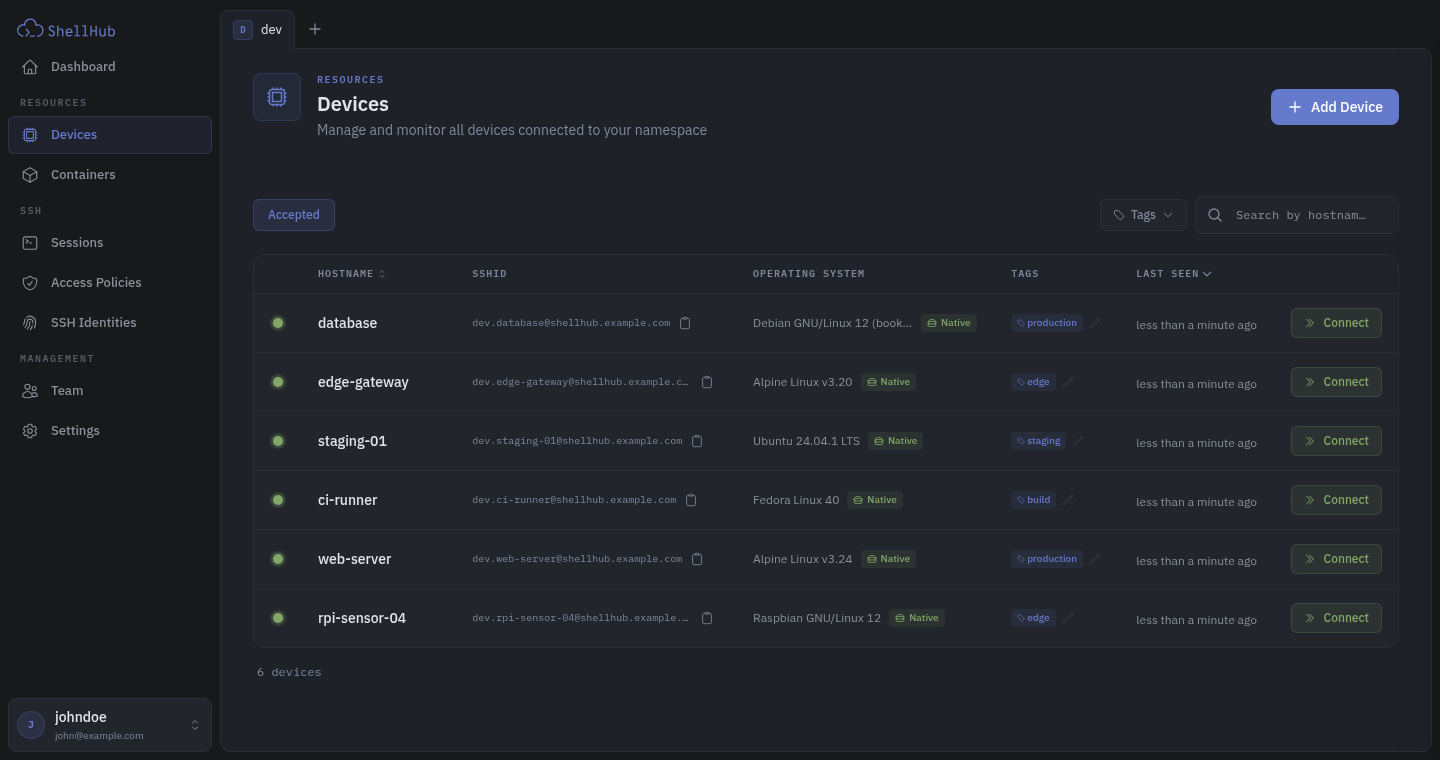Sort by Last Seen column

tap(1174, 274)
